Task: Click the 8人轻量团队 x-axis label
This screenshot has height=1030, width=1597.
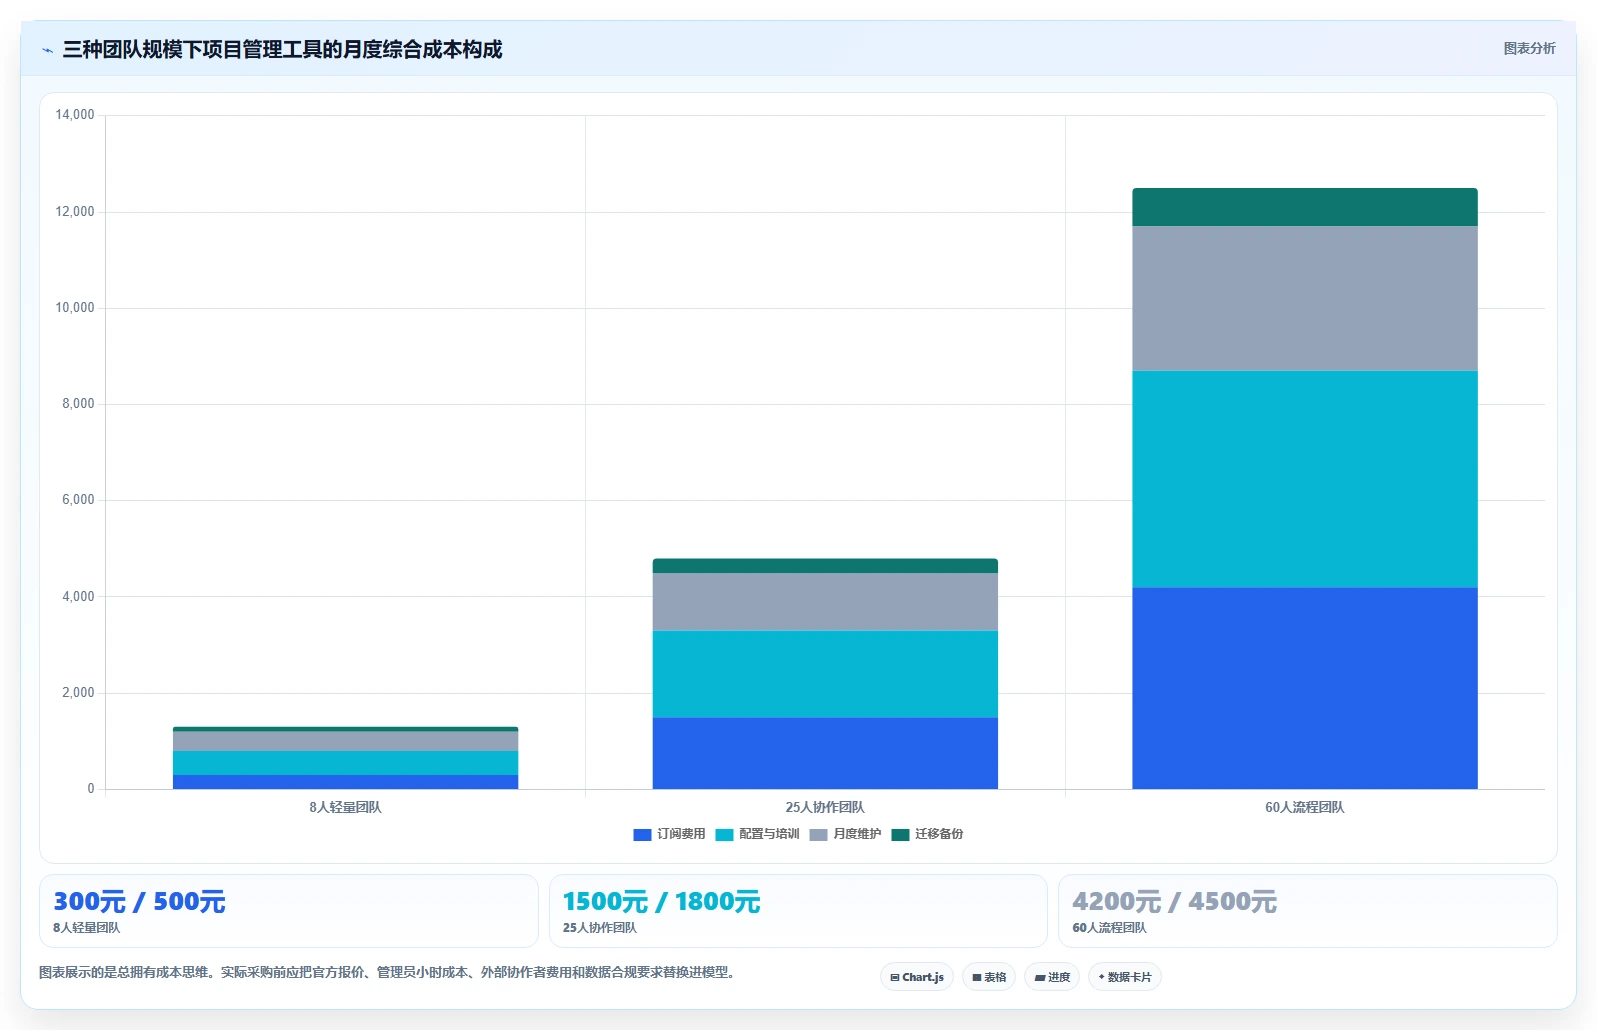Action: [345, 807]
